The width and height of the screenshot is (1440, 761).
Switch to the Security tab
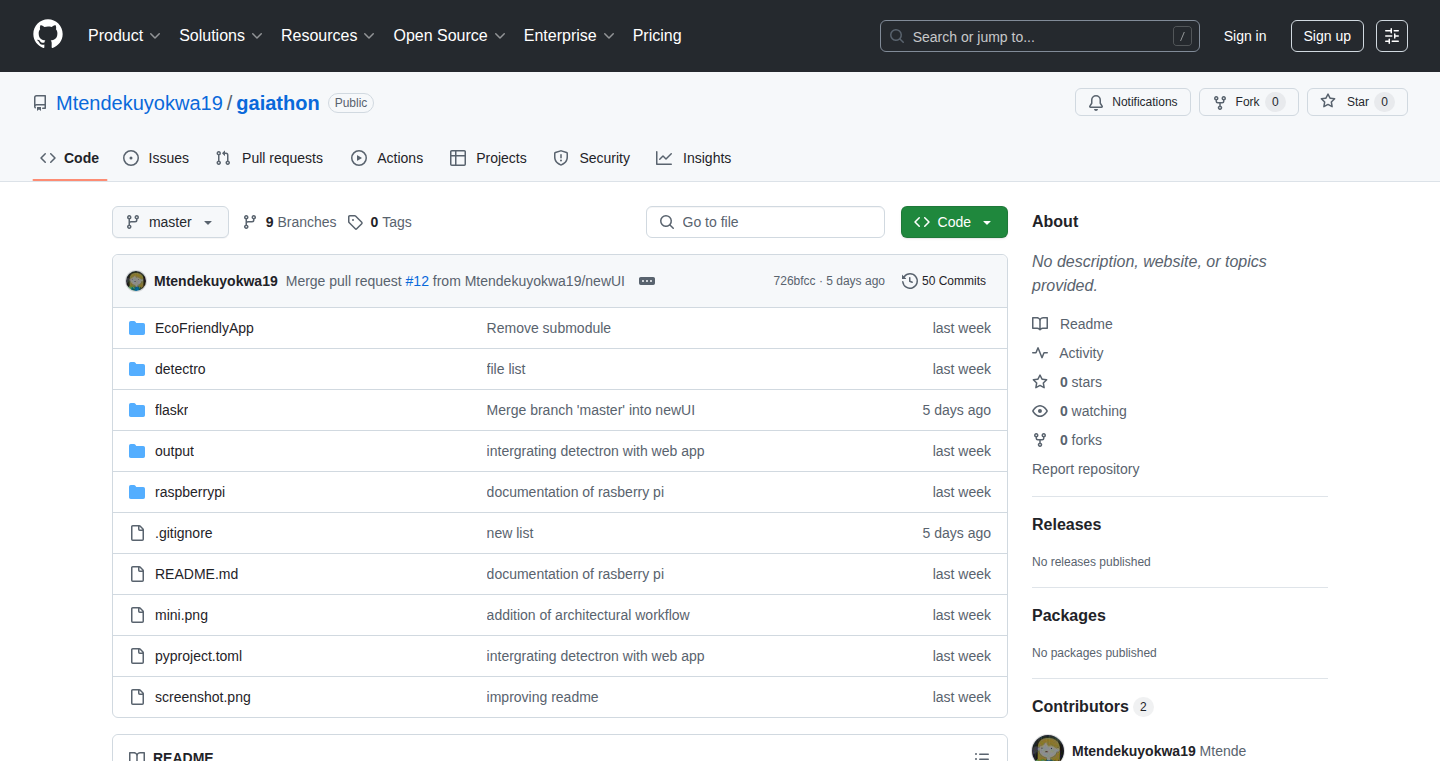click(x=591, y=158)
